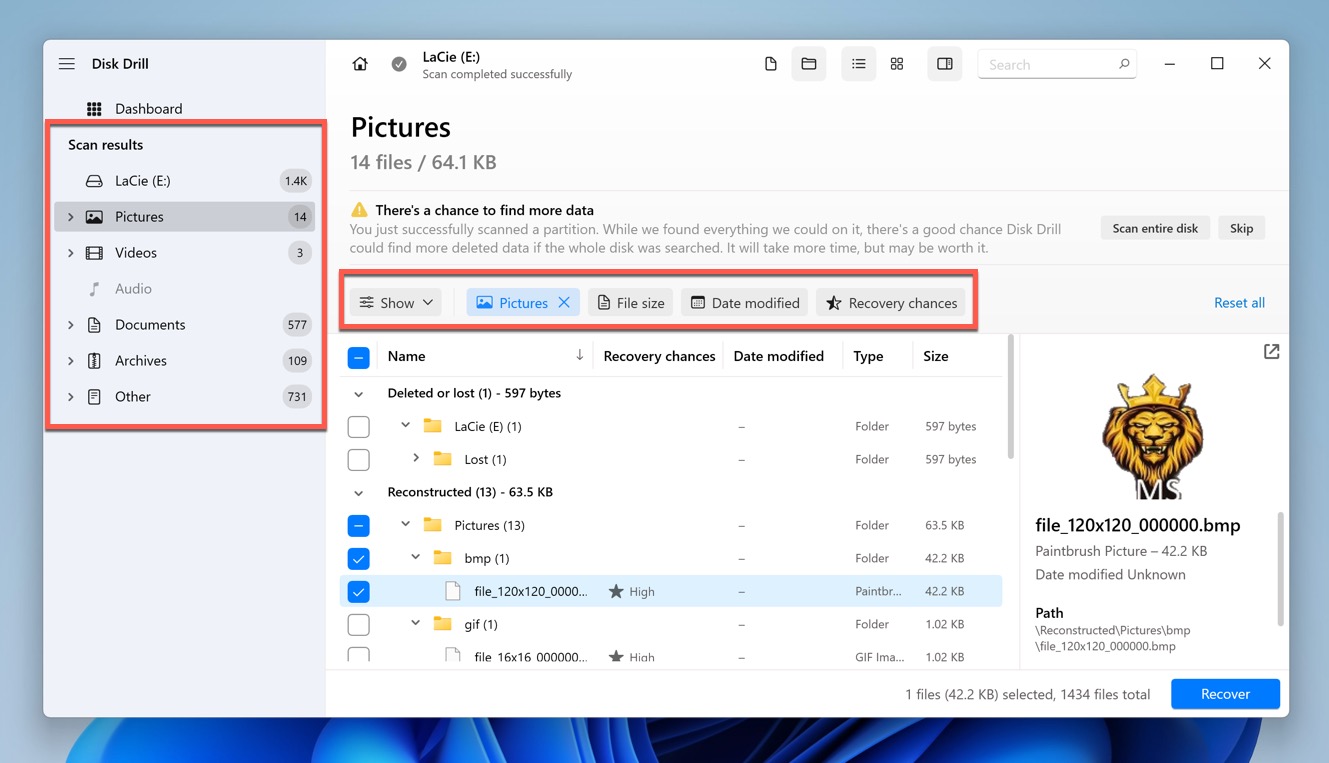This screenshot has width=1329, height=763.
Task: Collapse the gif (1) folder
Action: point(416,624)
